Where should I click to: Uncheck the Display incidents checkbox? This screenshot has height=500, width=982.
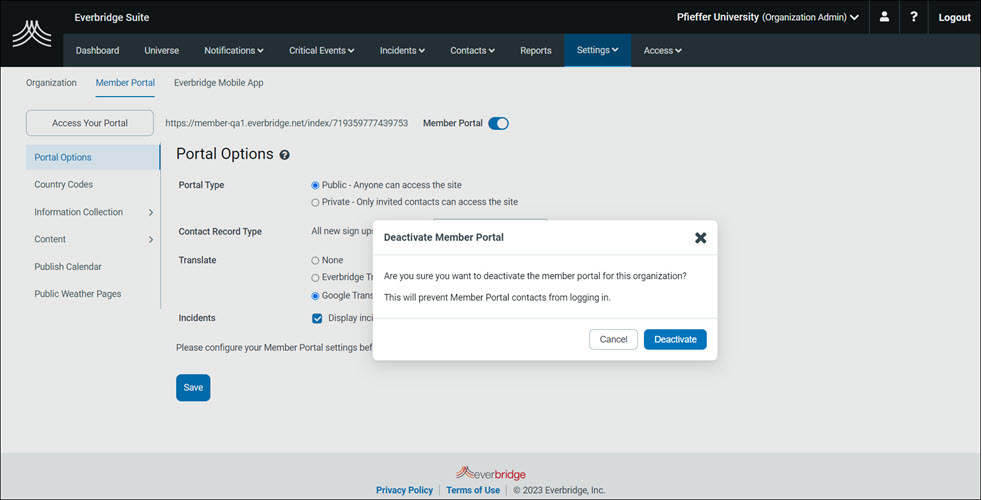pyautogui.click(x=317, y=318)
